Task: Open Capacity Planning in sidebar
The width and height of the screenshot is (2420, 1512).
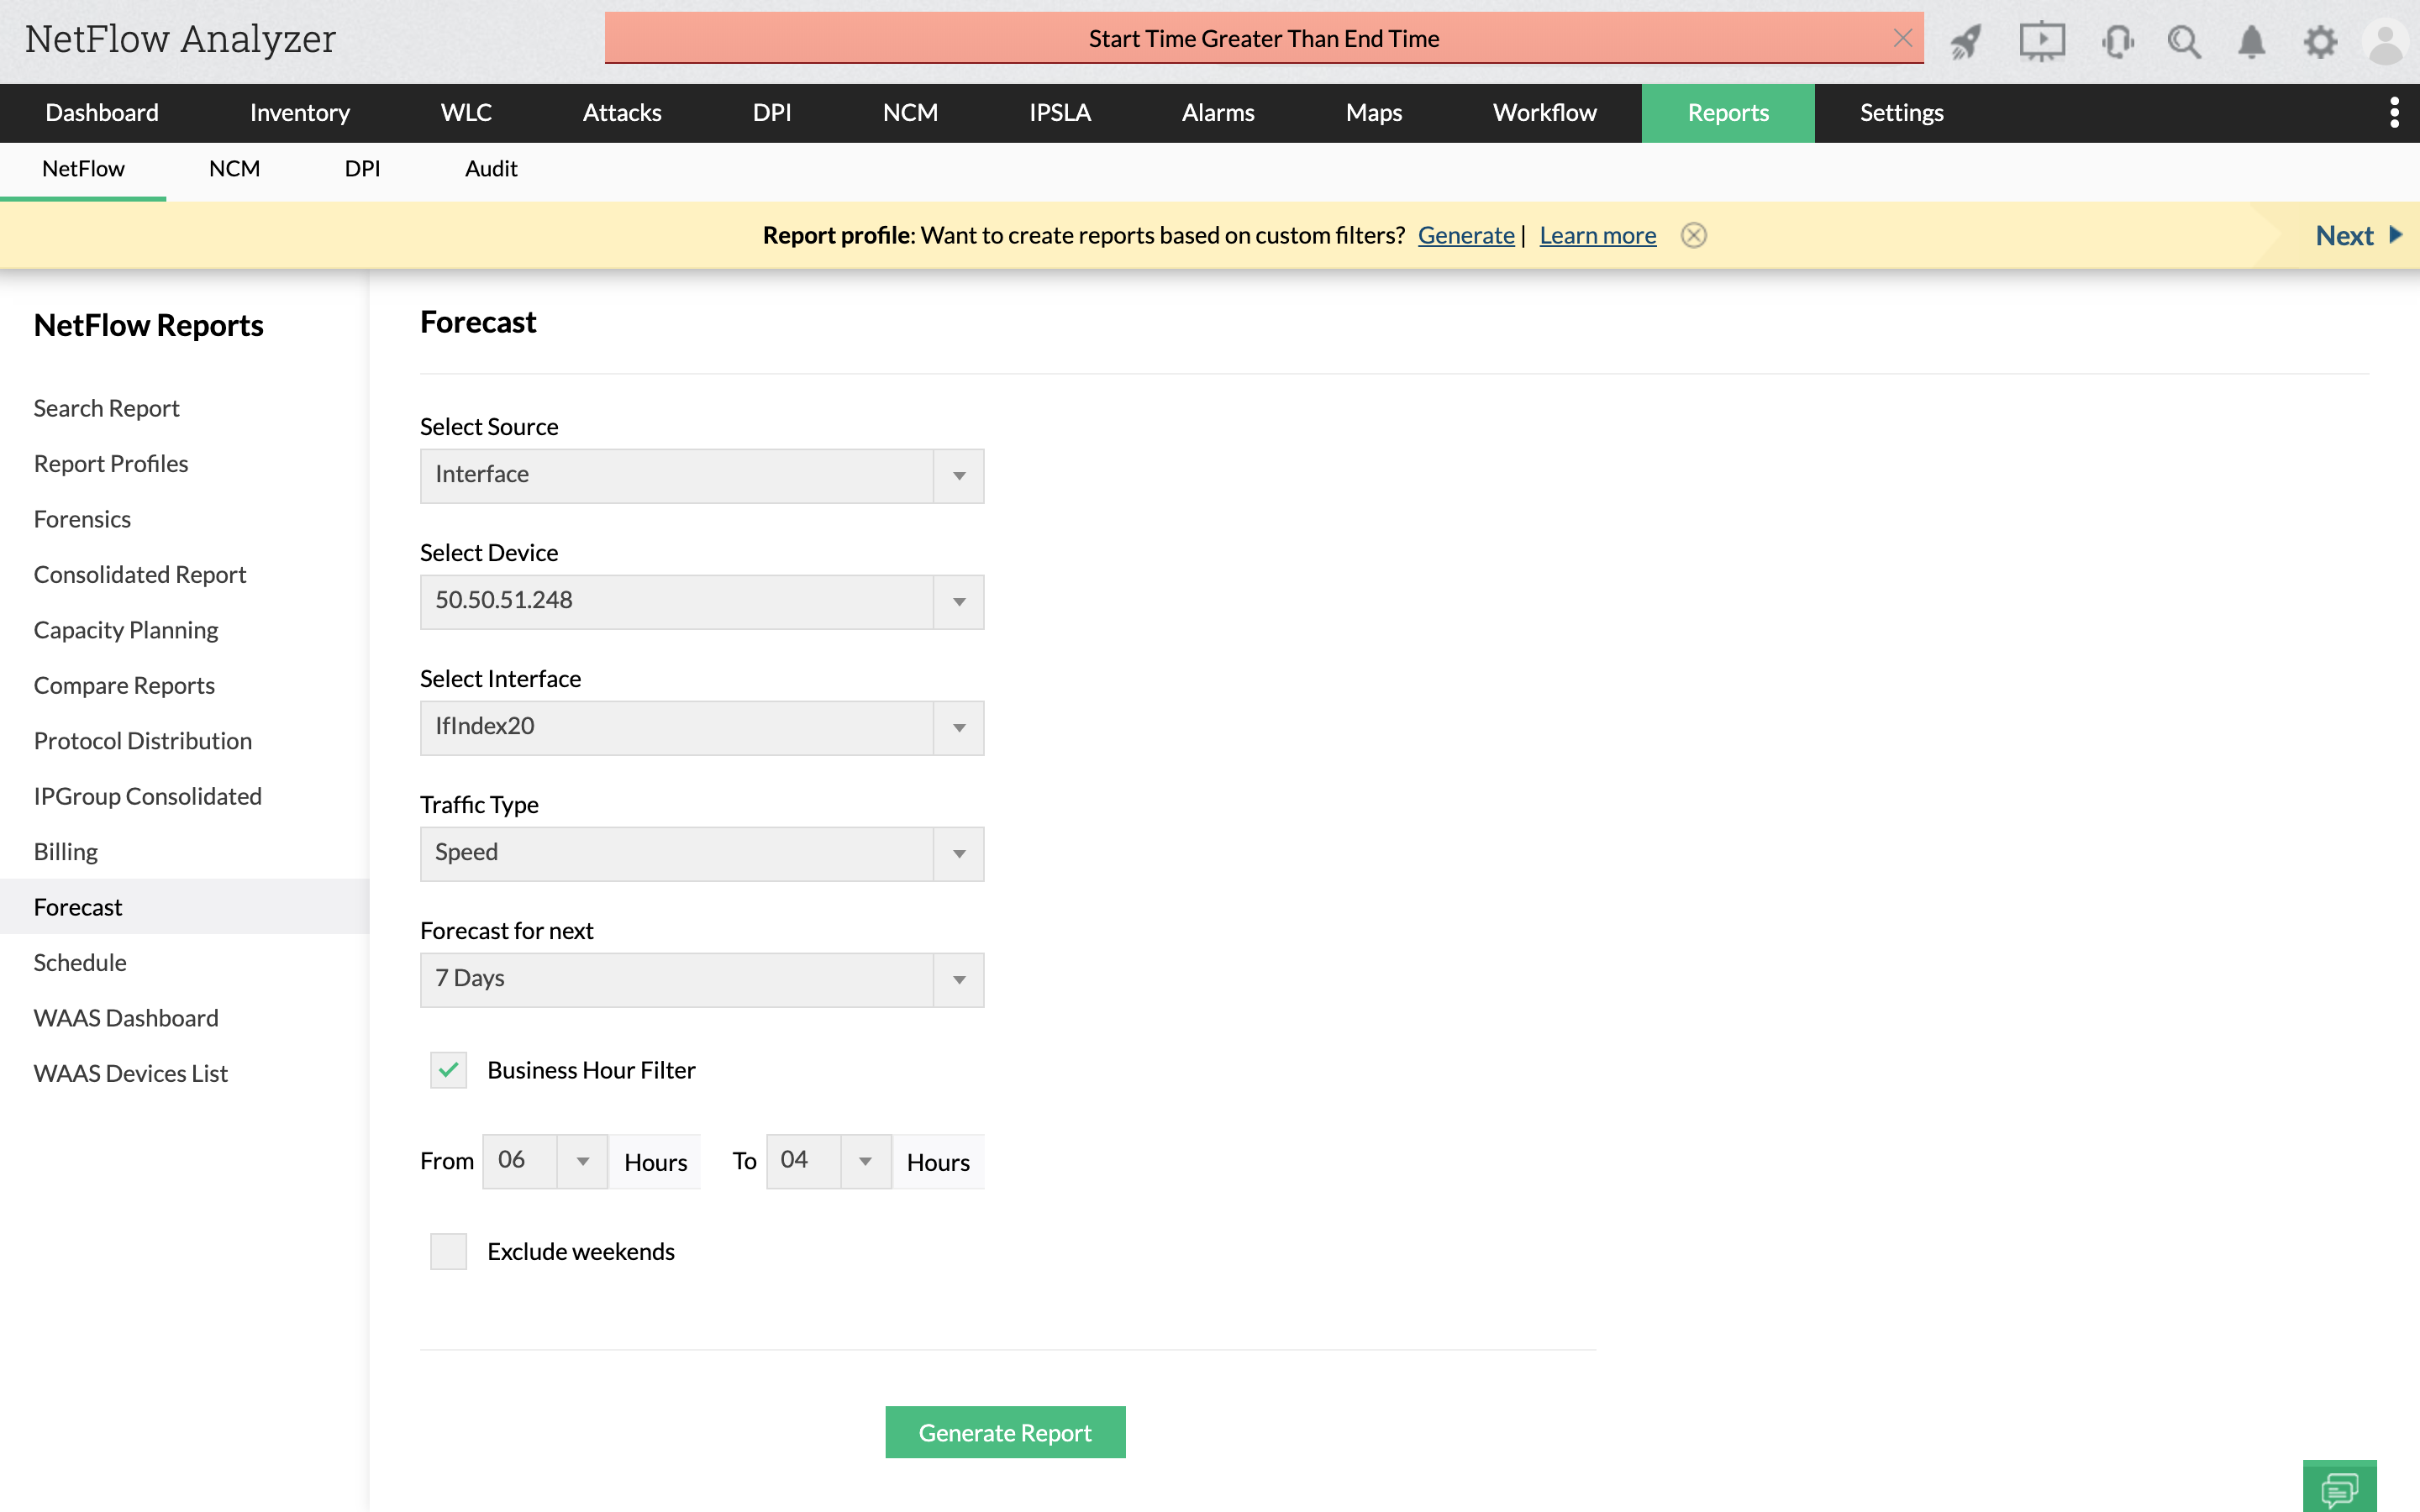Action: pos(126,630)
